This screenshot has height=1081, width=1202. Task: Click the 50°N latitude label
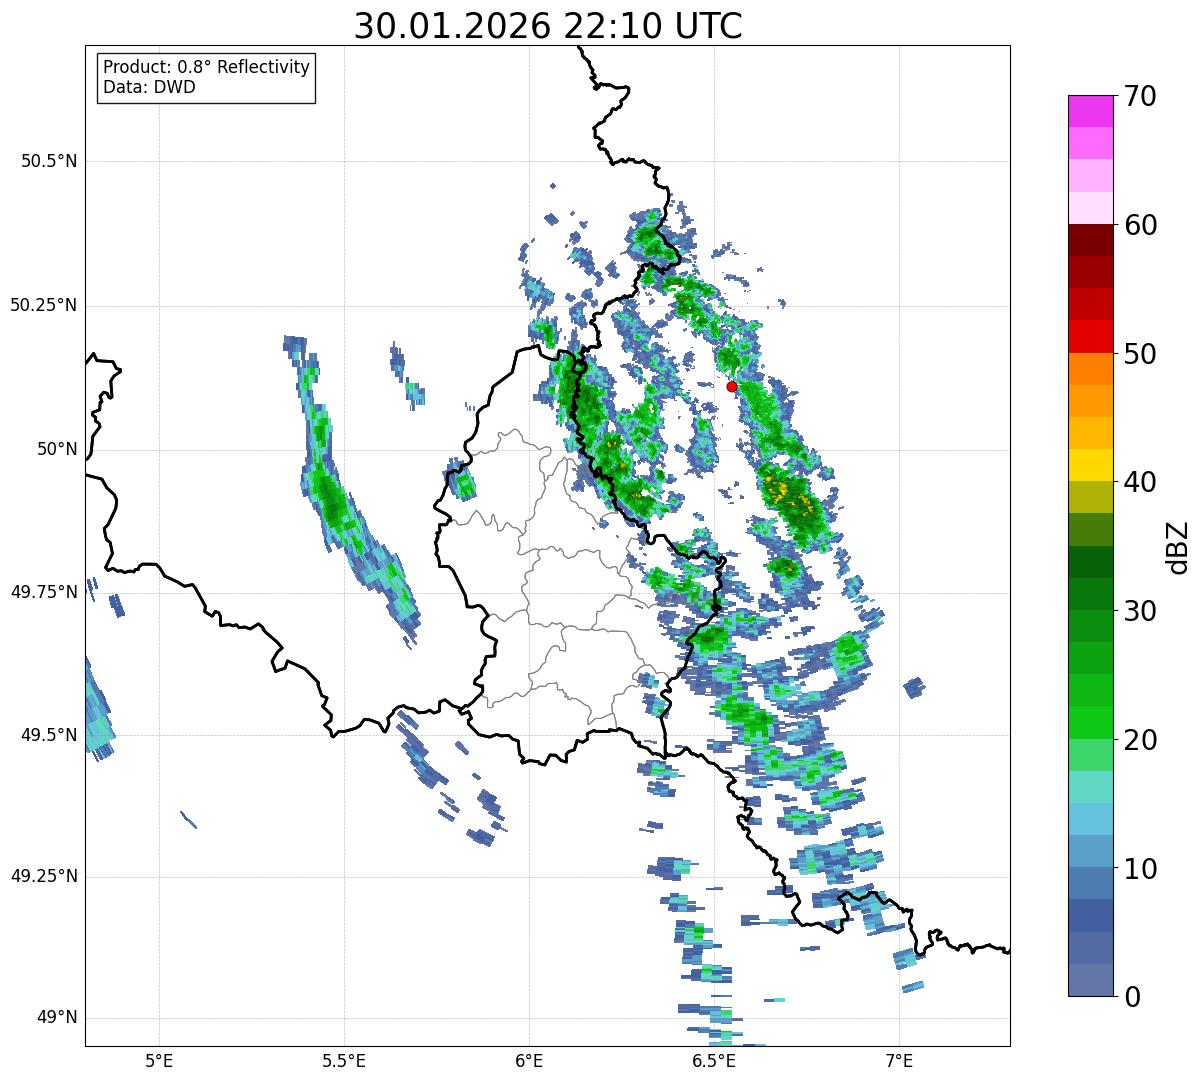57,449
